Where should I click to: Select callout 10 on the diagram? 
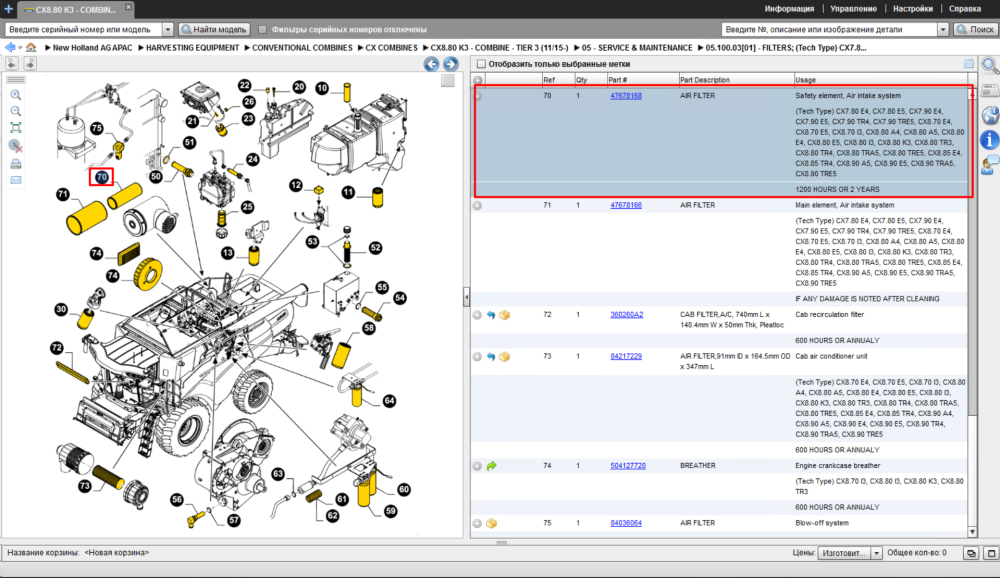pos(322,89)
